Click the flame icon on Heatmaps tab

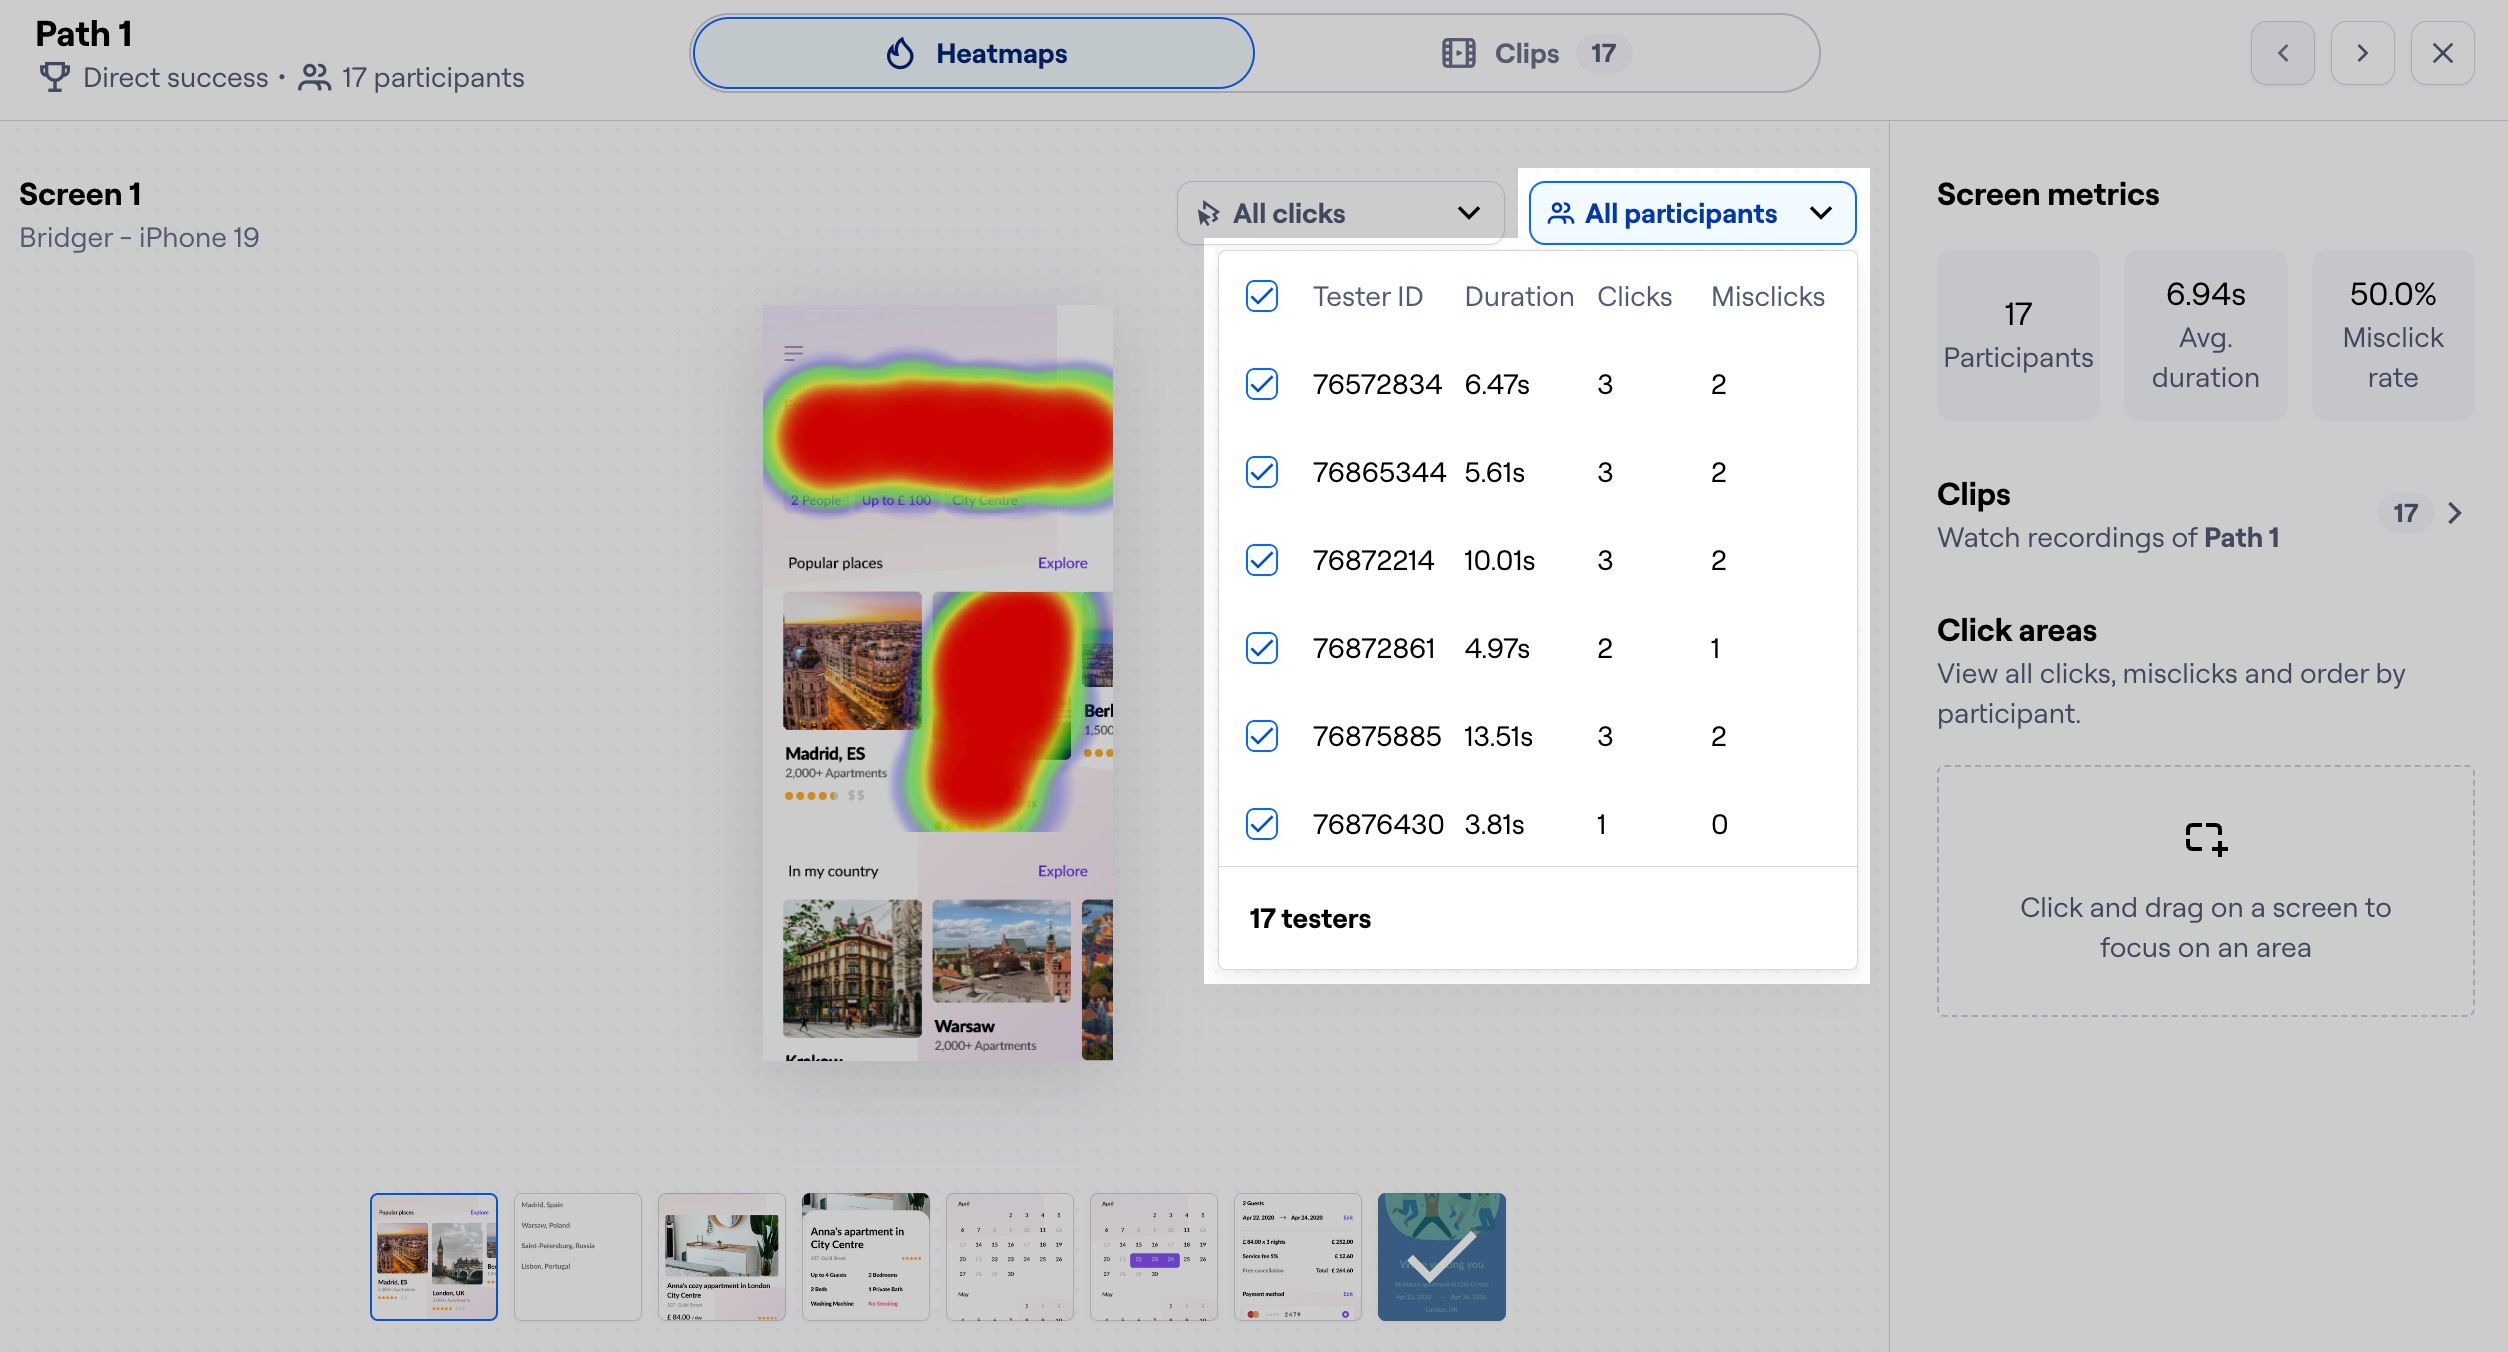point(900,53)
